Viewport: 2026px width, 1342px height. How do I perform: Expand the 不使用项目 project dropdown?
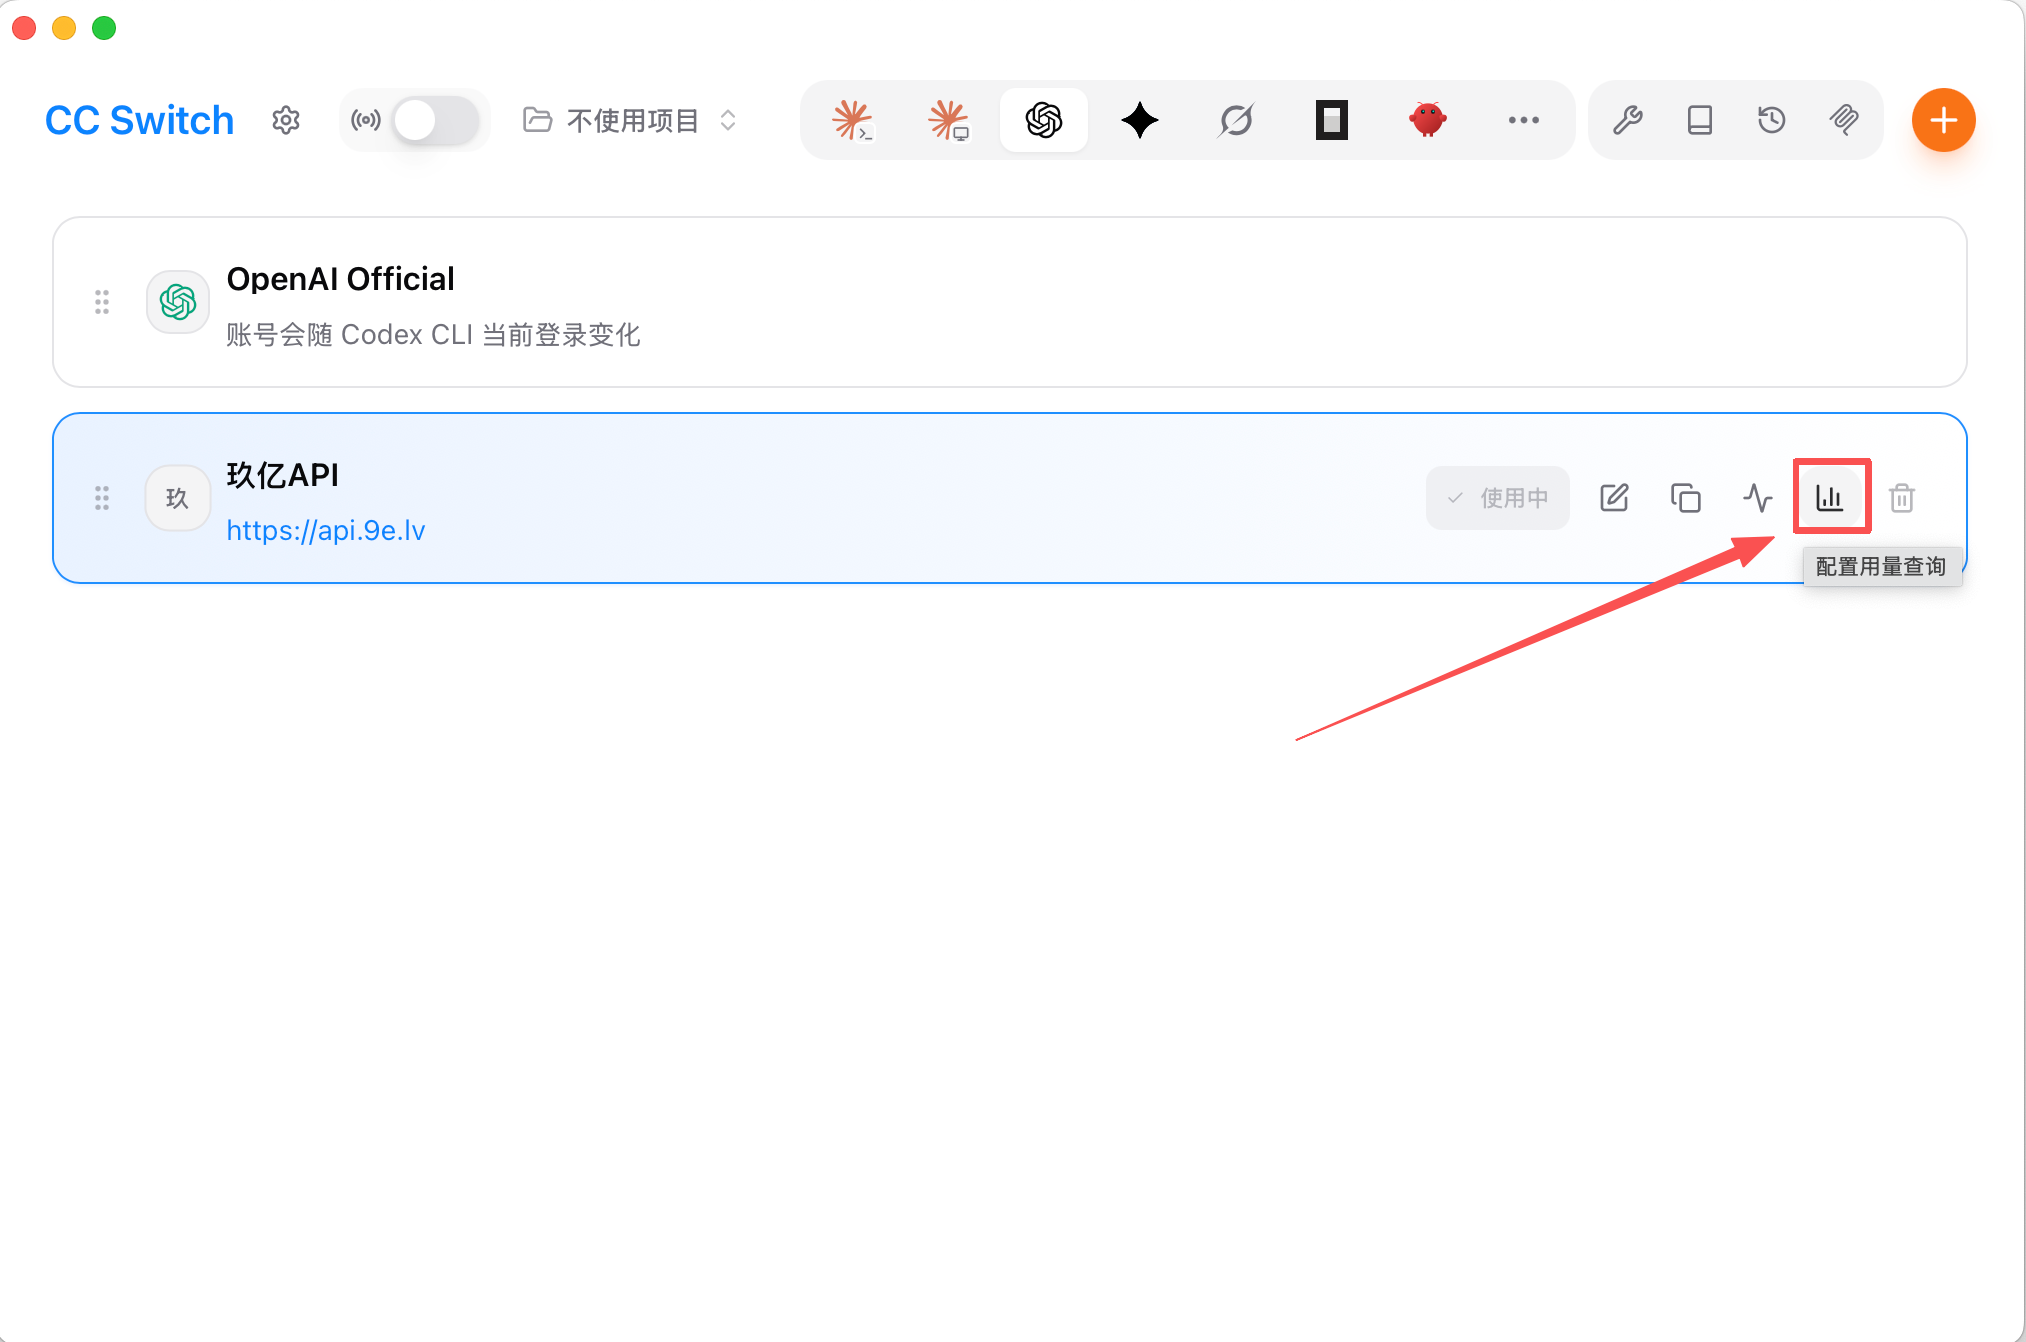[632, 120]
